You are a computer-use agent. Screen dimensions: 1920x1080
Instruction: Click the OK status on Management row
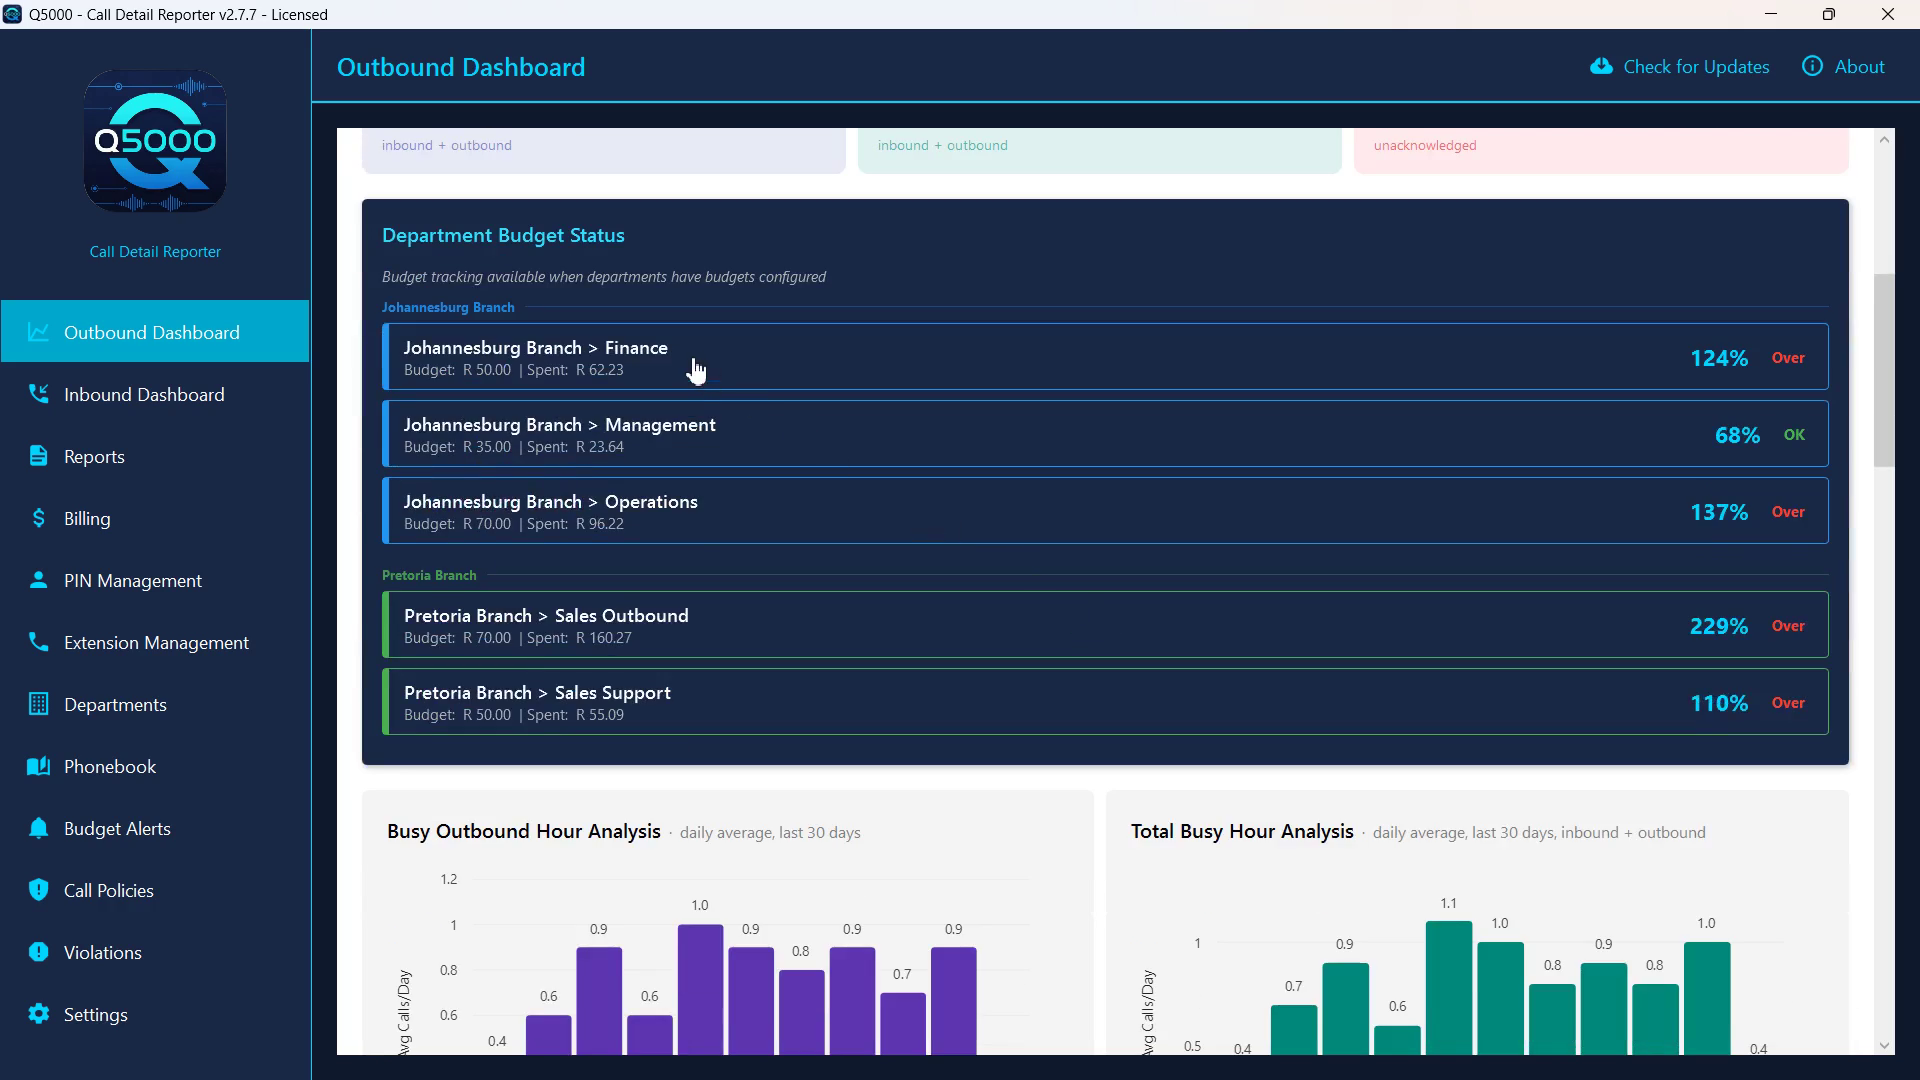coord(1794,435)
